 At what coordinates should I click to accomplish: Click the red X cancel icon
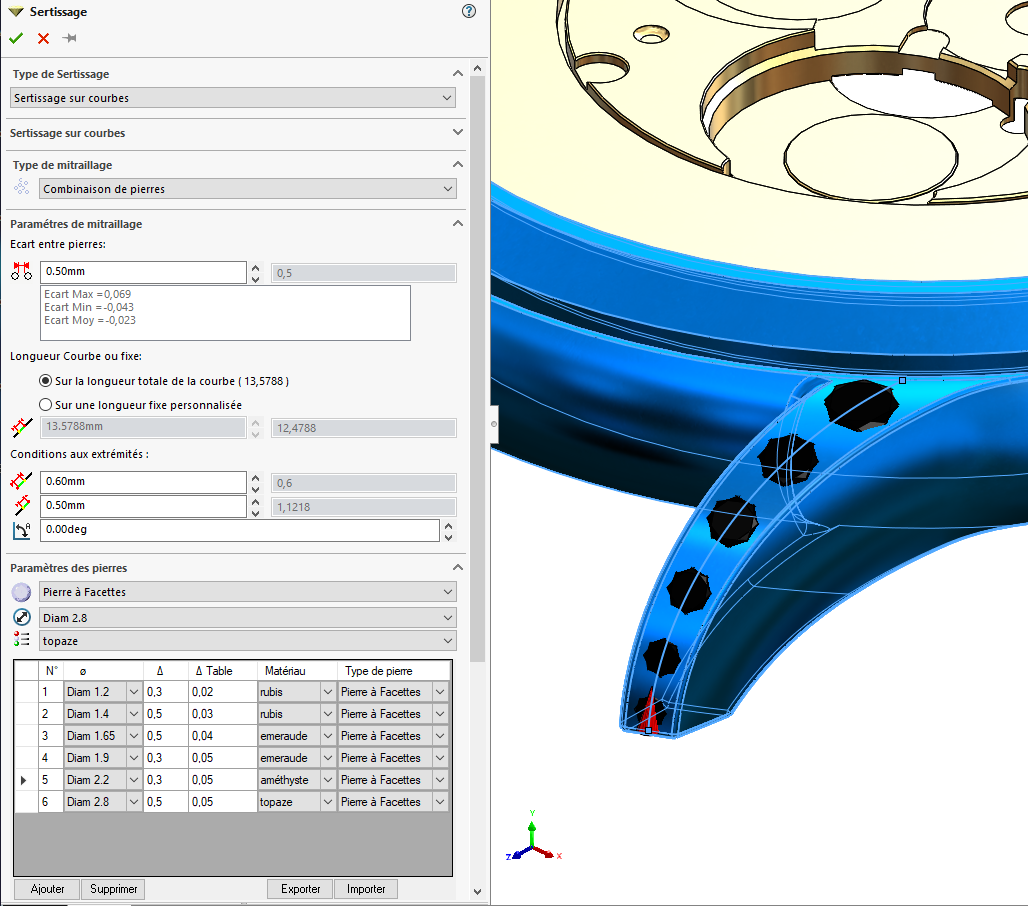pyautogui.click(x=43, y=38)
